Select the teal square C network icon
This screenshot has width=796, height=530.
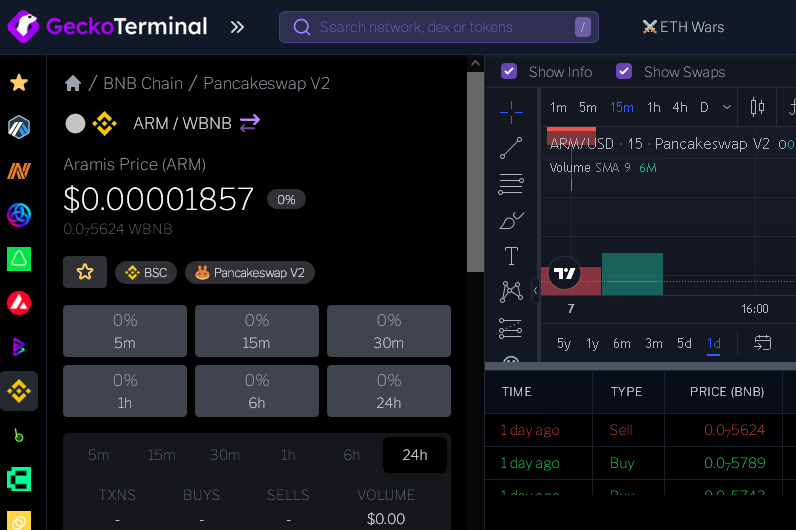pyautogui.click(x=19, y=479)
